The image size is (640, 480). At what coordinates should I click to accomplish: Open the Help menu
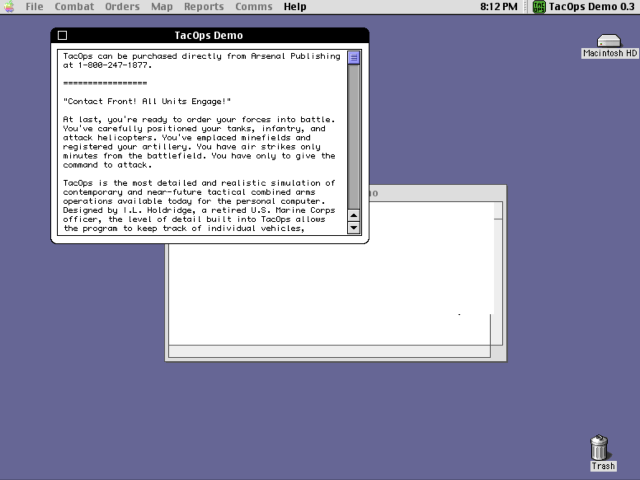[295, 7]
